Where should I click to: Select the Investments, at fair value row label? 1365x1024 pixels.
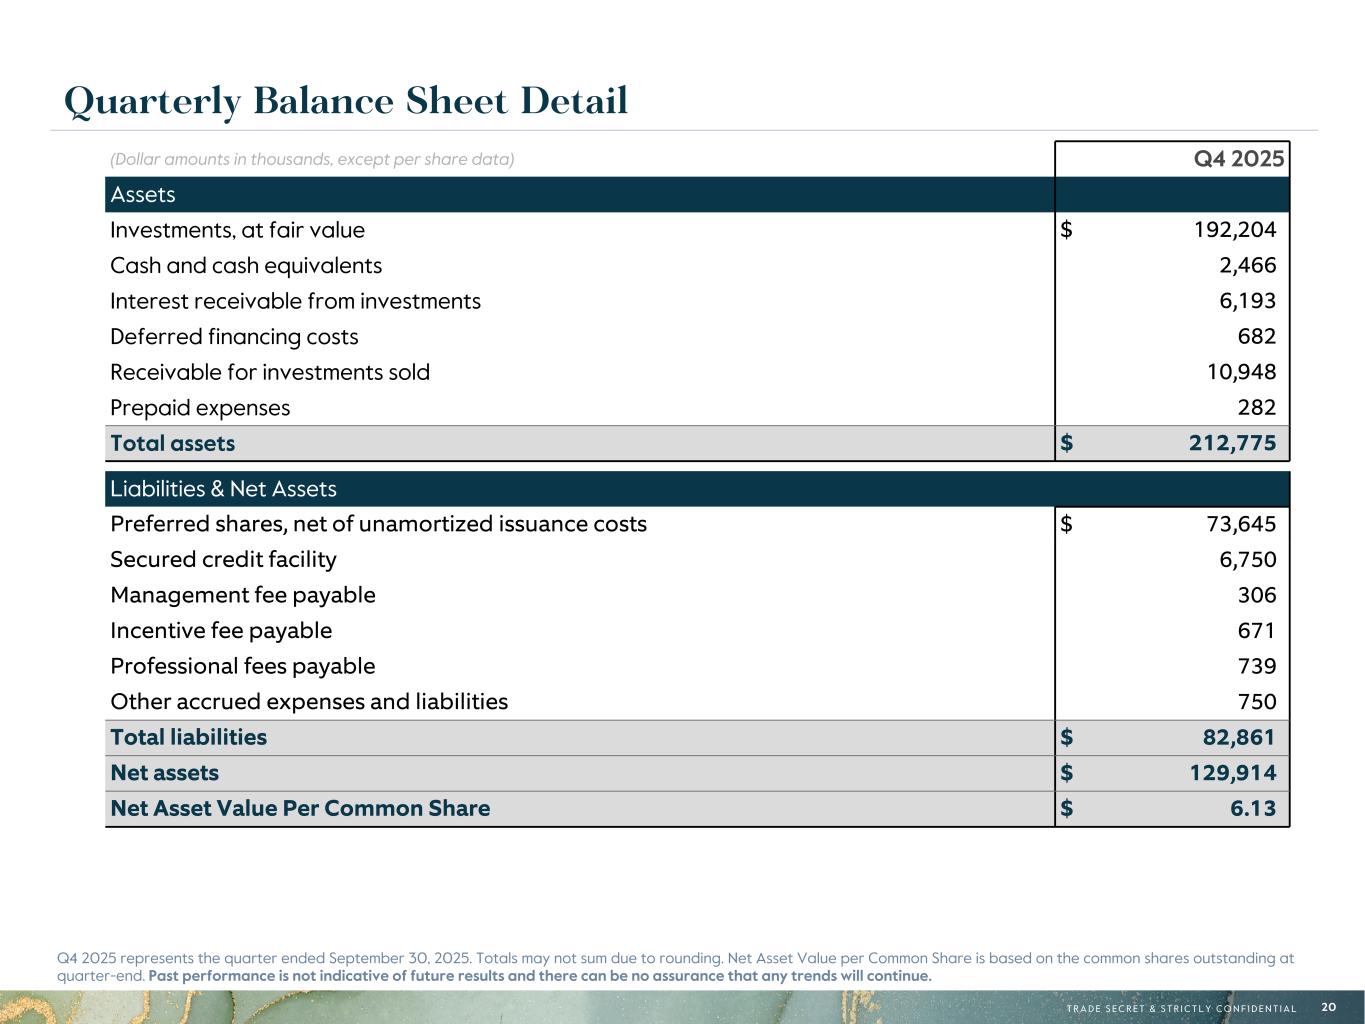click(x=237, y=230)
